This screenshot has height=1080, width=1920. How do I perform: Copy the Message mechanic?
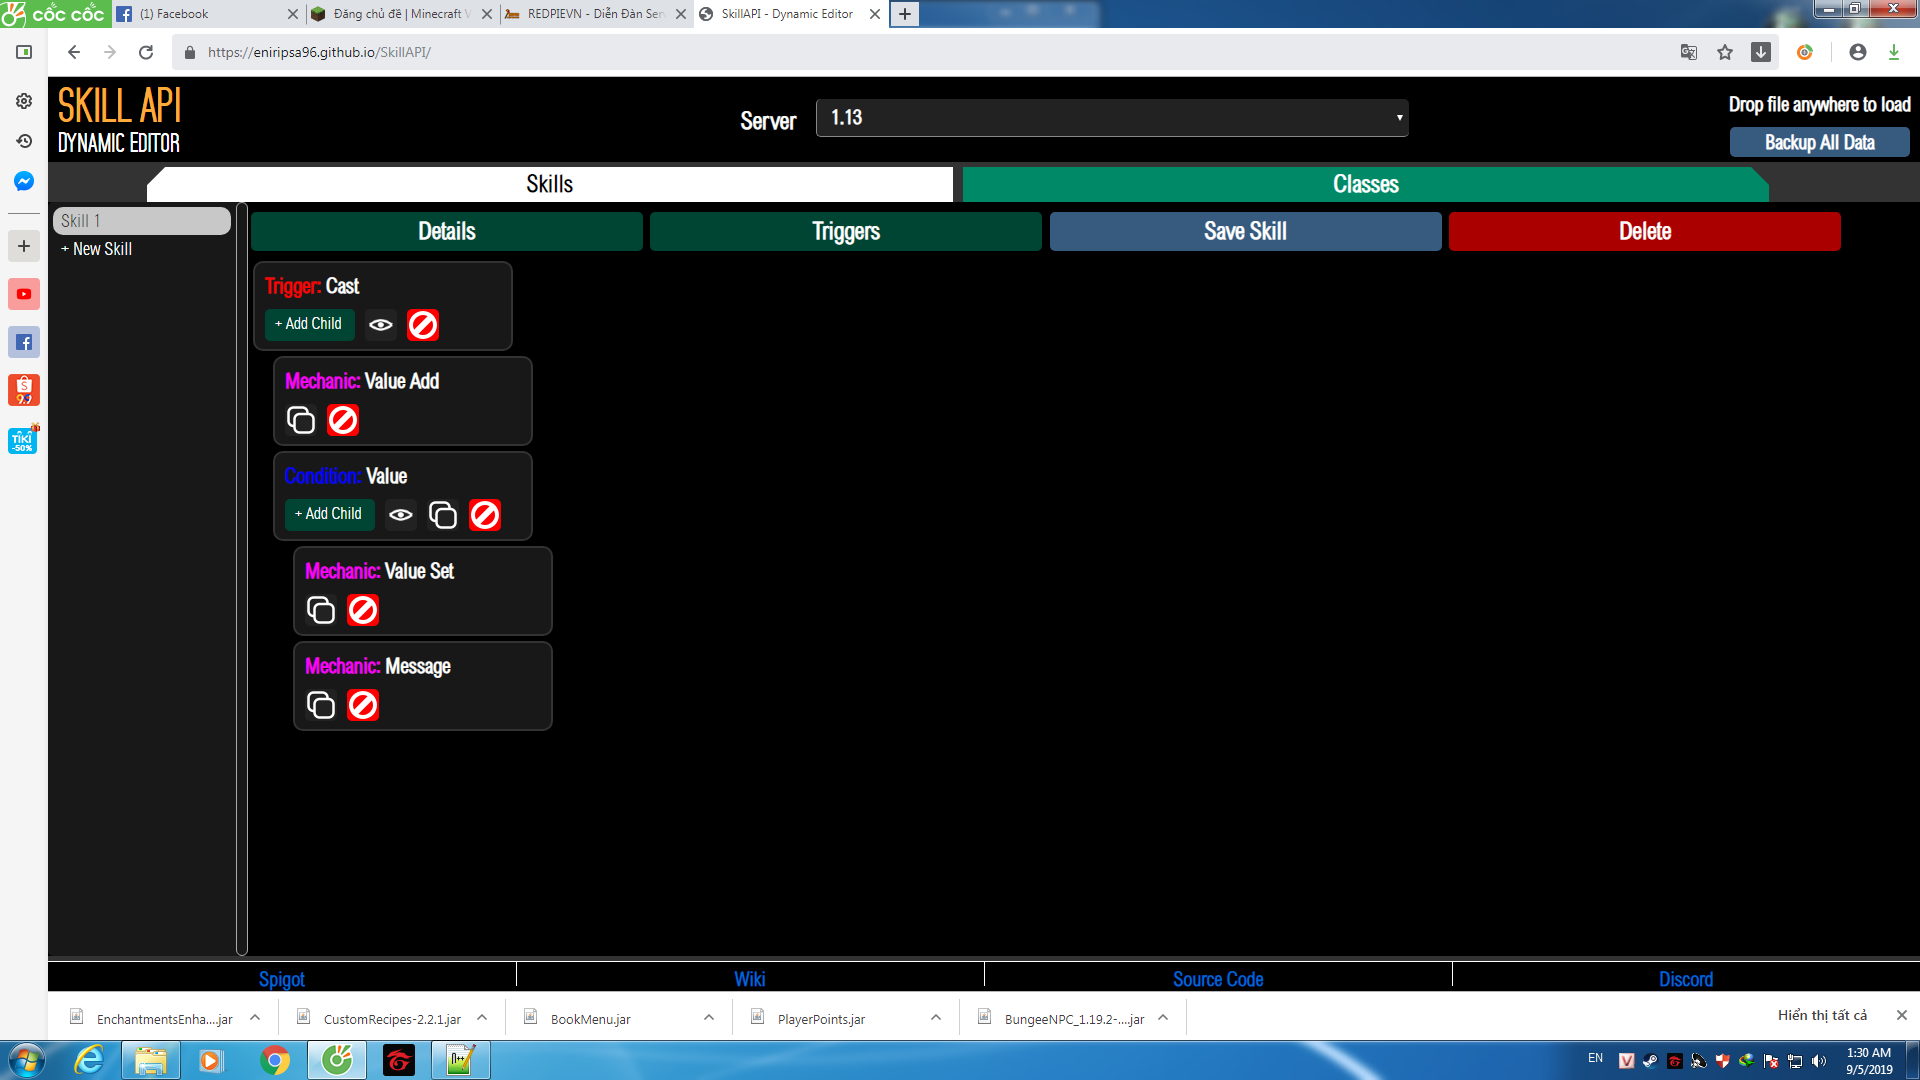click(321, 705)
